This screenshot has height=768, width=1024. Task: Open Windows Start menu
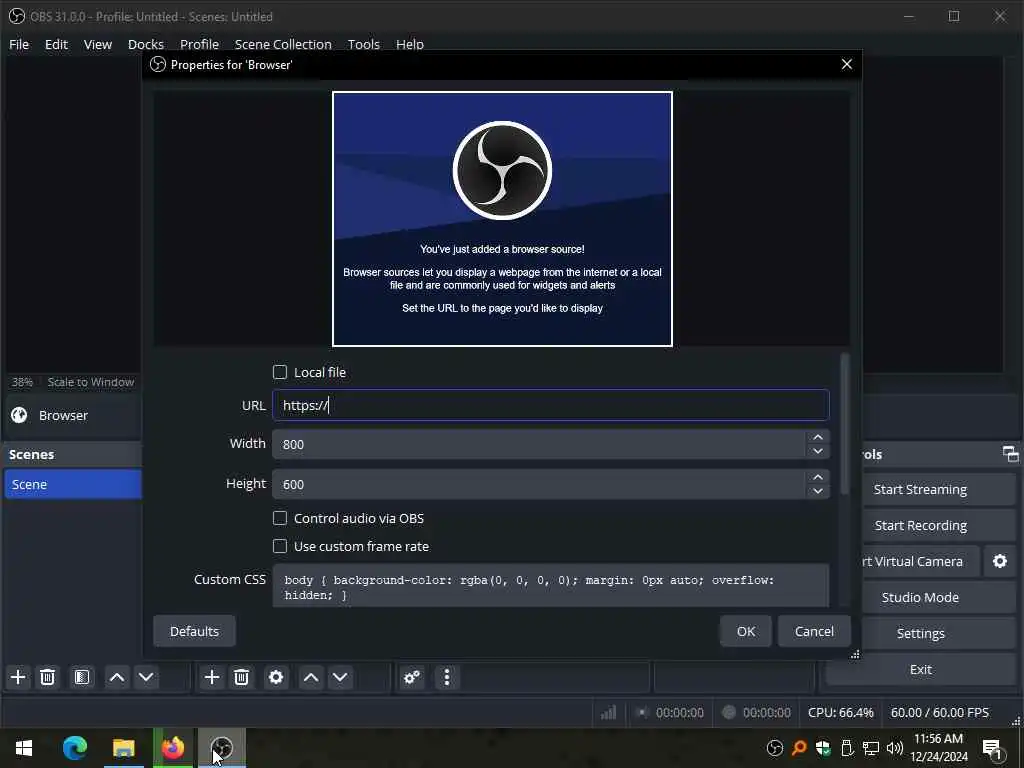(x=24, y=748)
